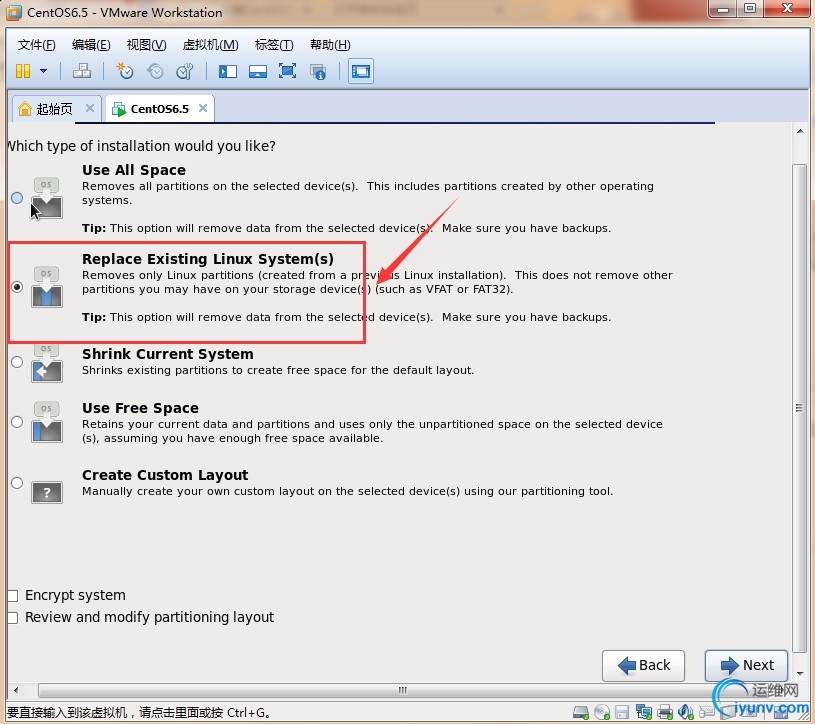Click the vertical scrollbar up arrow
This screenshot has height=724, width=815.
pyautogui.click(x=800, y=131)
